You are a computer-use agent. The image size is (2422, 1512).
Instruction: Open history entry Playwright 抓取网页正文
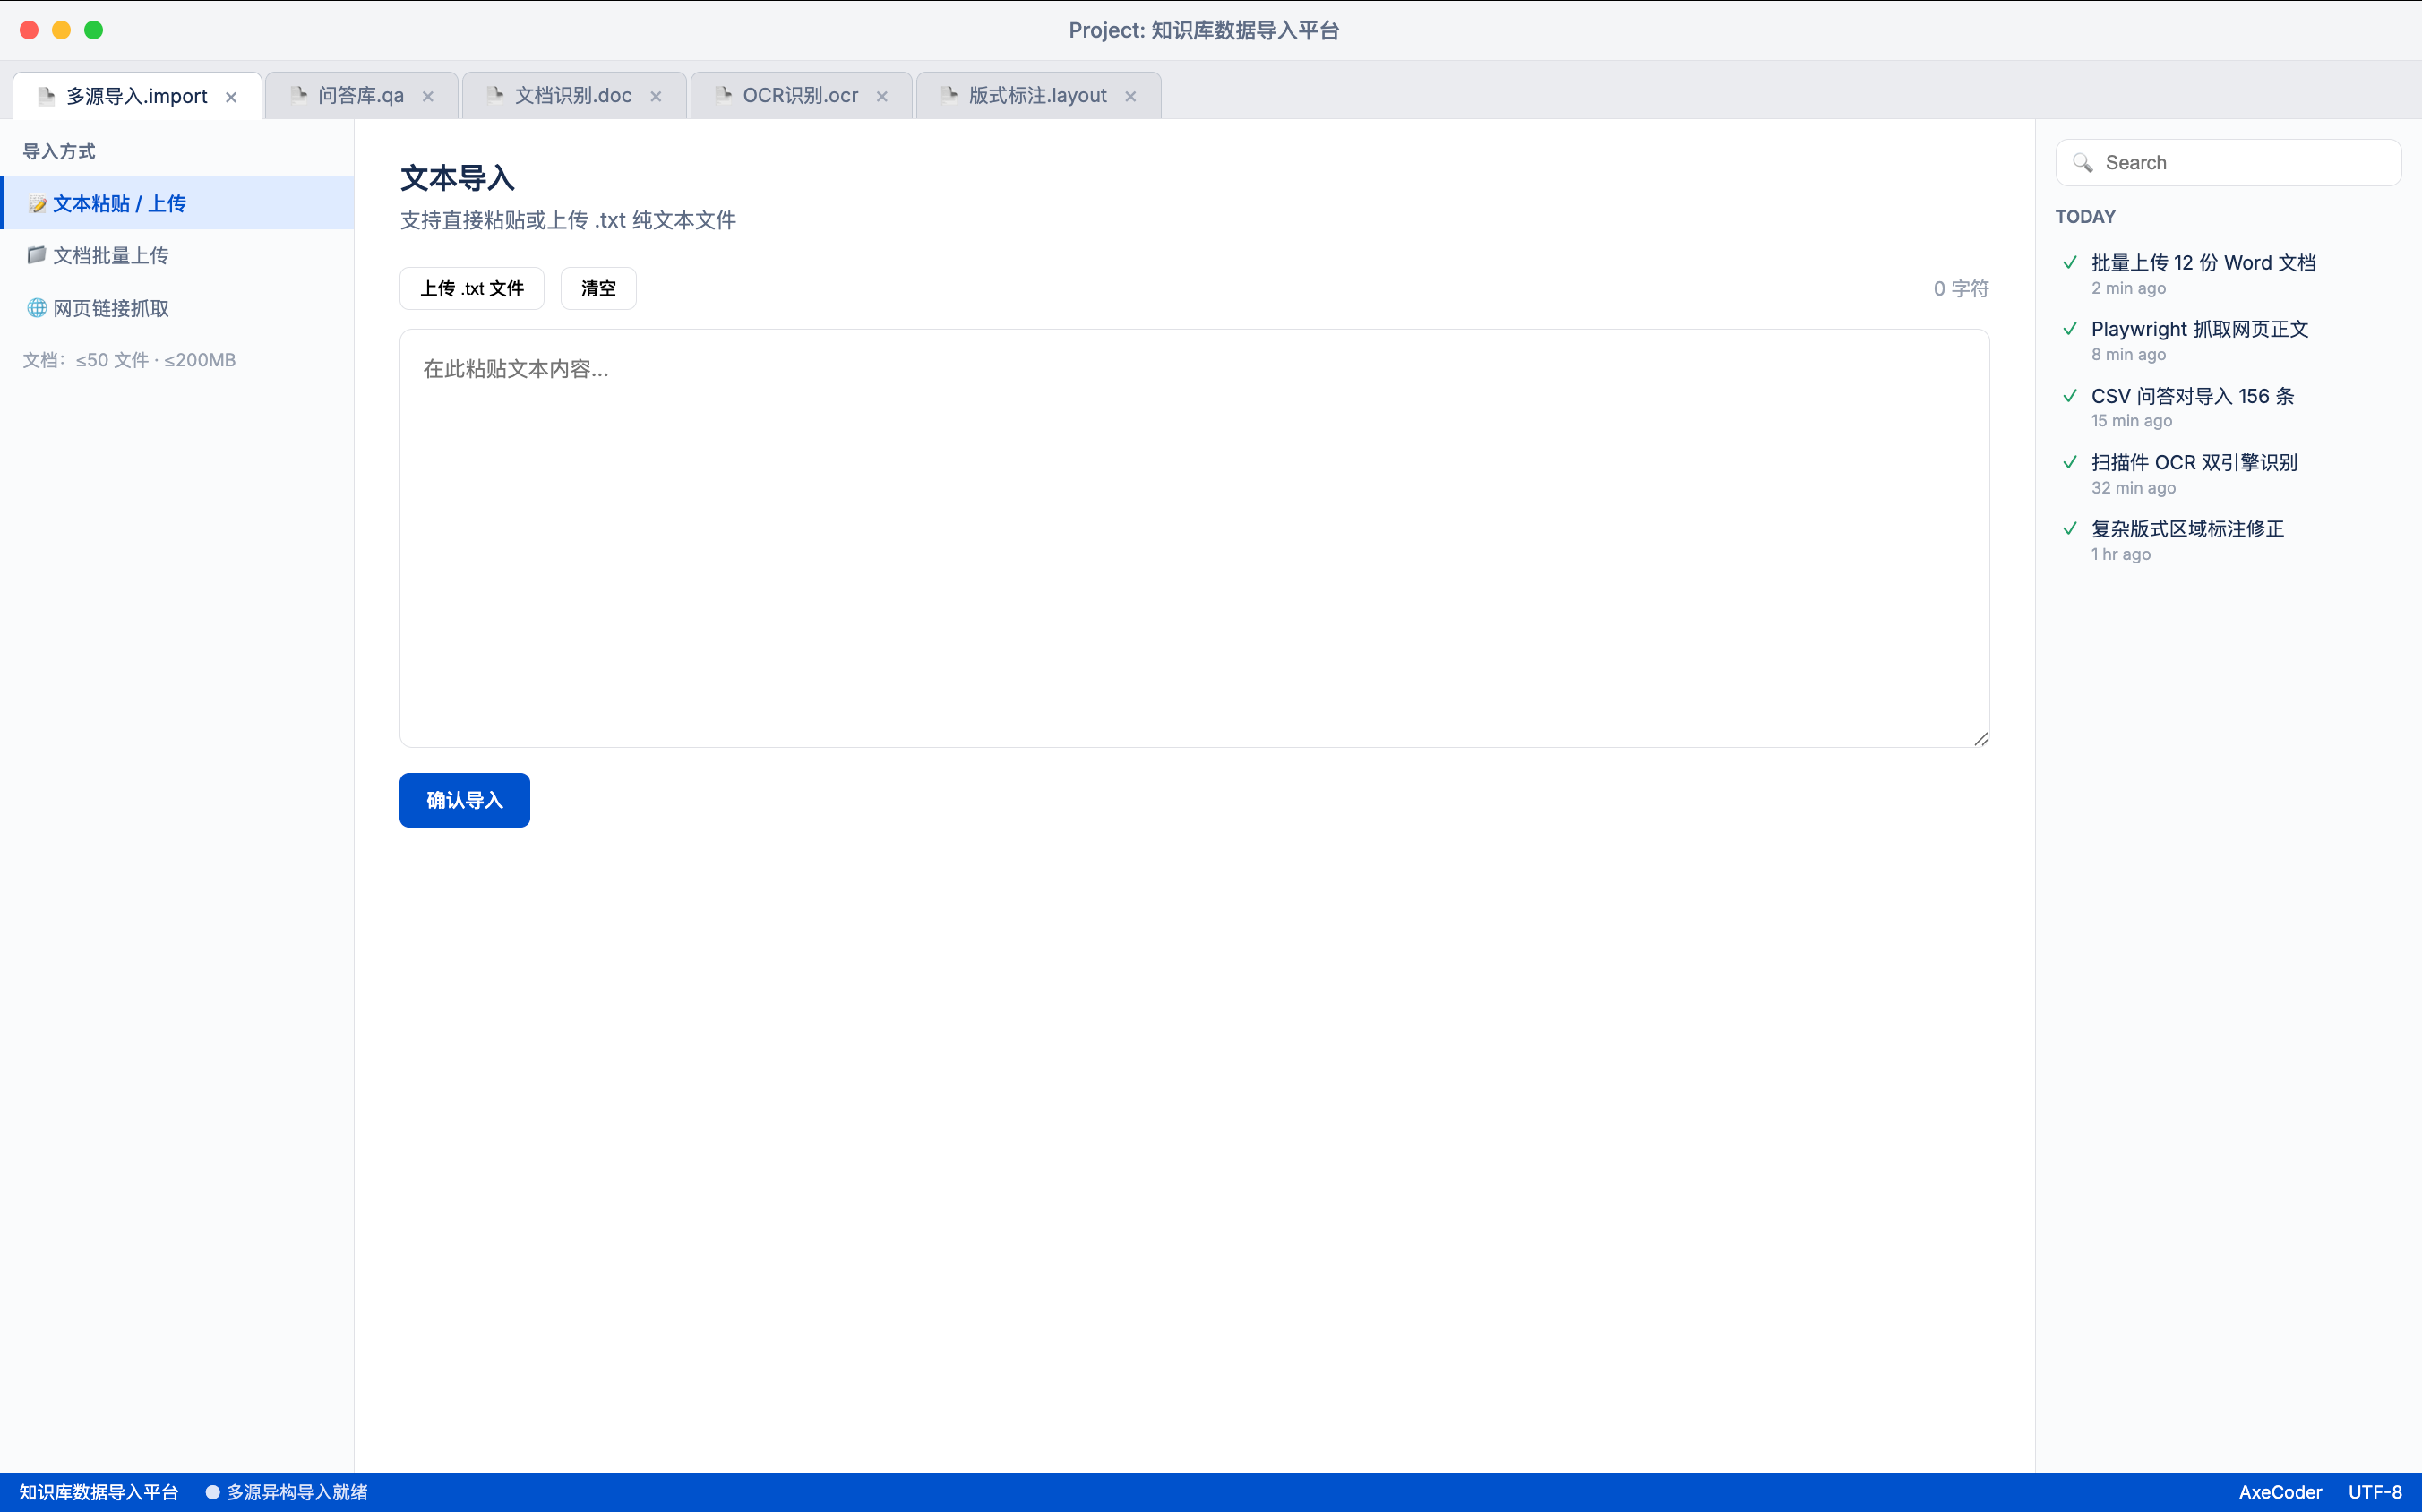coord(2228,341)
